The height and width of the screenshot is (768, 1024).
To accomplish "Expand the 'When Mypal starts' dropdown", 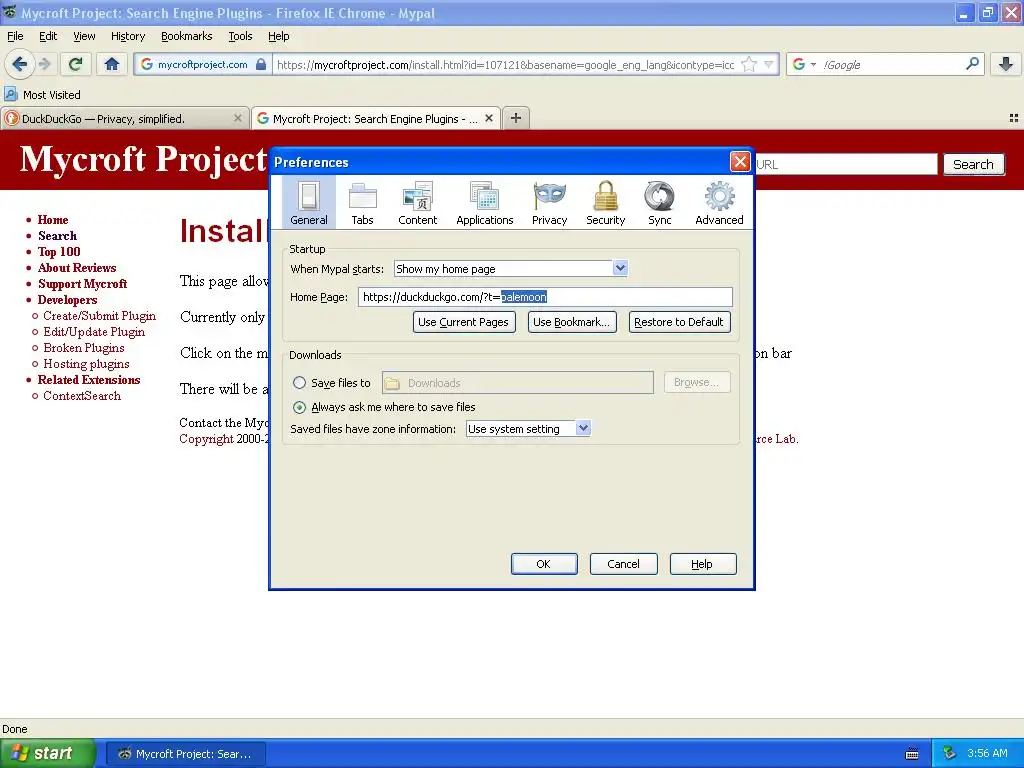I will [x=620, y=268].
